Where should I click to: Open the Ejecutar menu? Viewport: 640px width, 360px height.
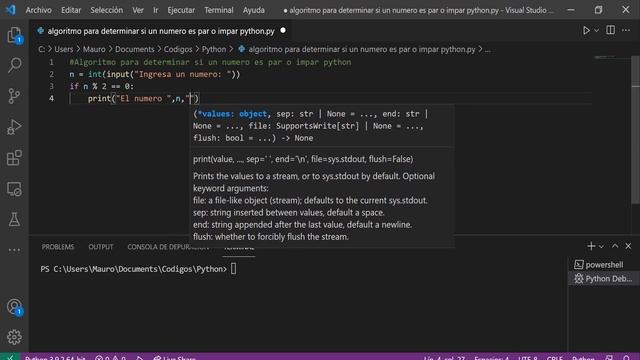[x=181, y=10]
